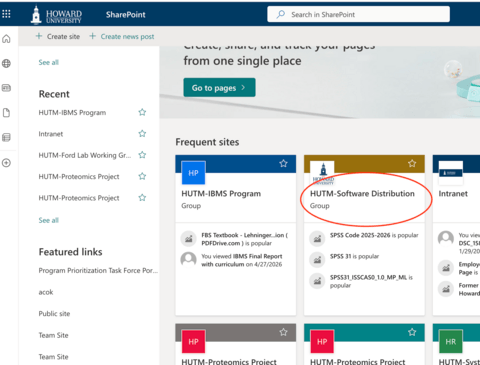
Task: Click the HUTM-Software Distribution site logo
Action: (x=322, y=173)
